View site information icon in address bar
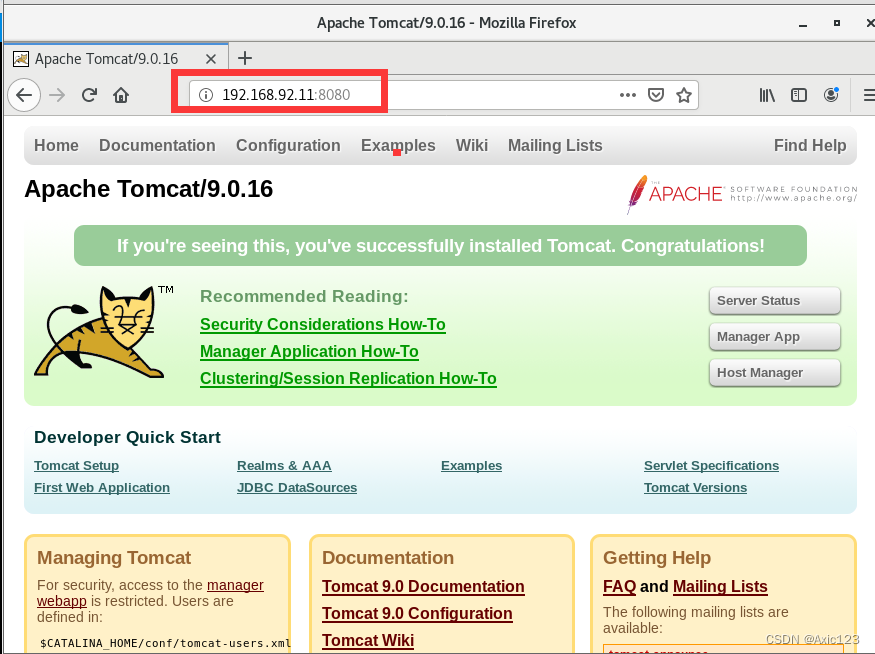Screen dimensions: 875x654 206,95
